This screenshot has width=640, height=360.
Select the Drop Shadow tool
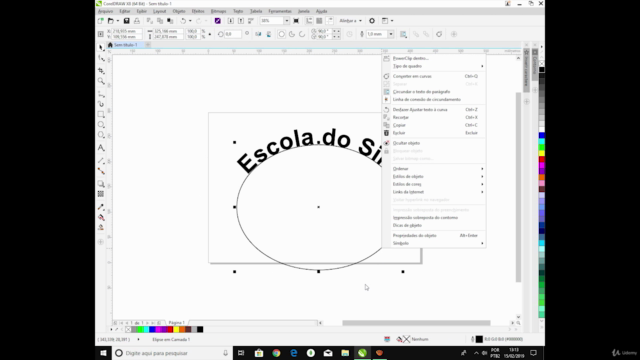101,184
